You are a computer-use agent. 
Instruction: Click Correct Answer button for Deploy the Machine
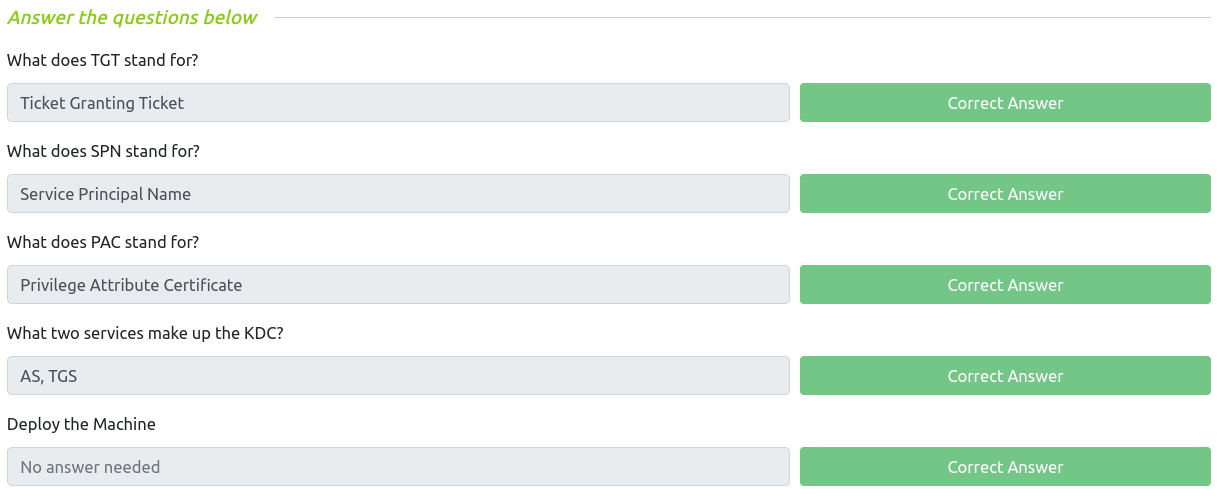[x=1005, y=467]
